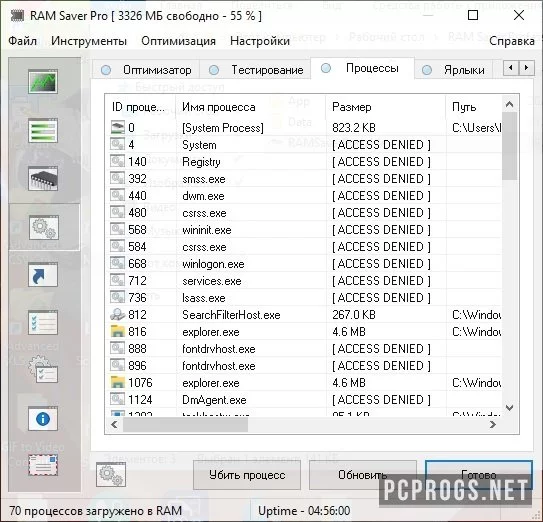The height and width of the screenshot is (522, 543).
Task: Click the explorer.exe icon for PID 1076
Action: (118, 382)
